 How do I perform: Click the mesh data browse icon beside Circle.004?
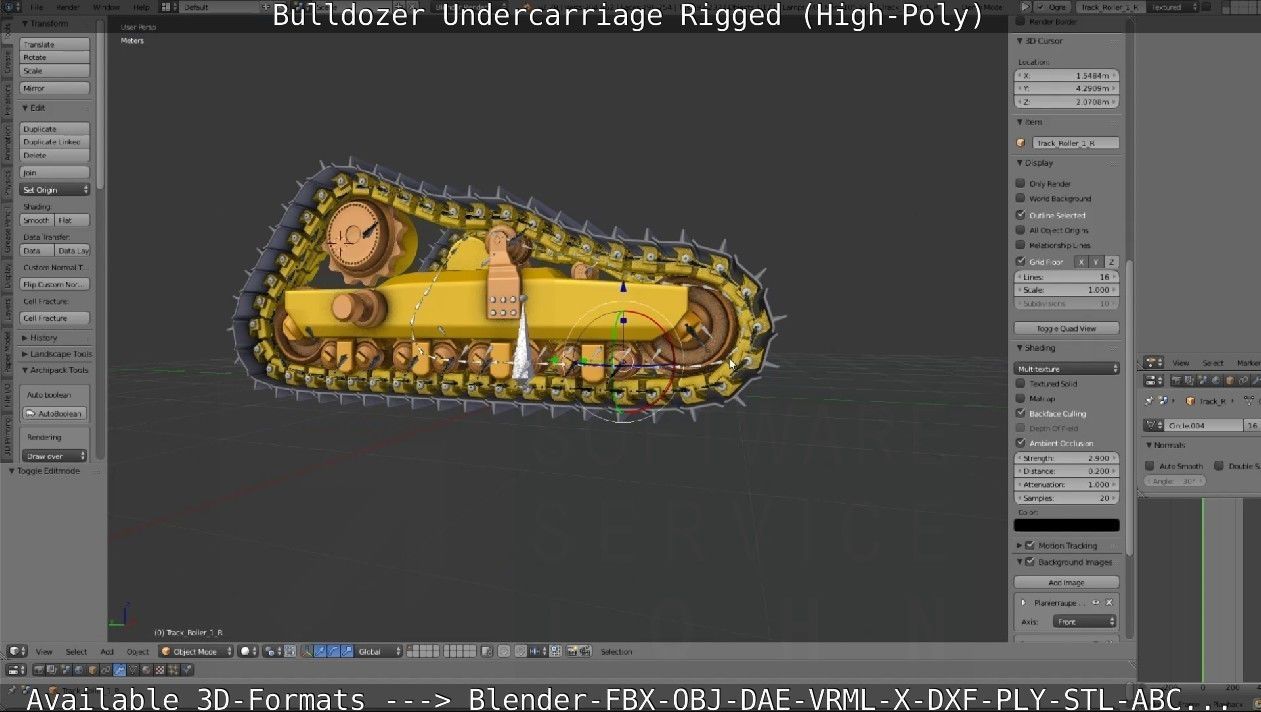(1153, 426)
